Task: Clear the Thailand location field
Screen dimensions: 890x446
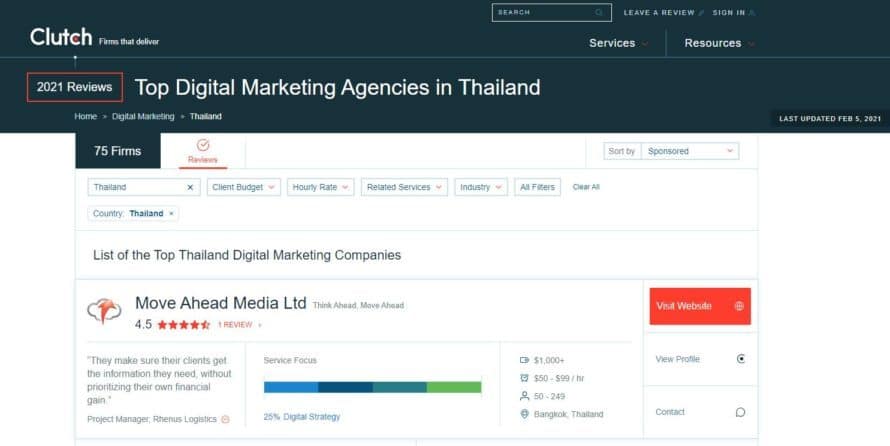Action: tap(190, 187)
